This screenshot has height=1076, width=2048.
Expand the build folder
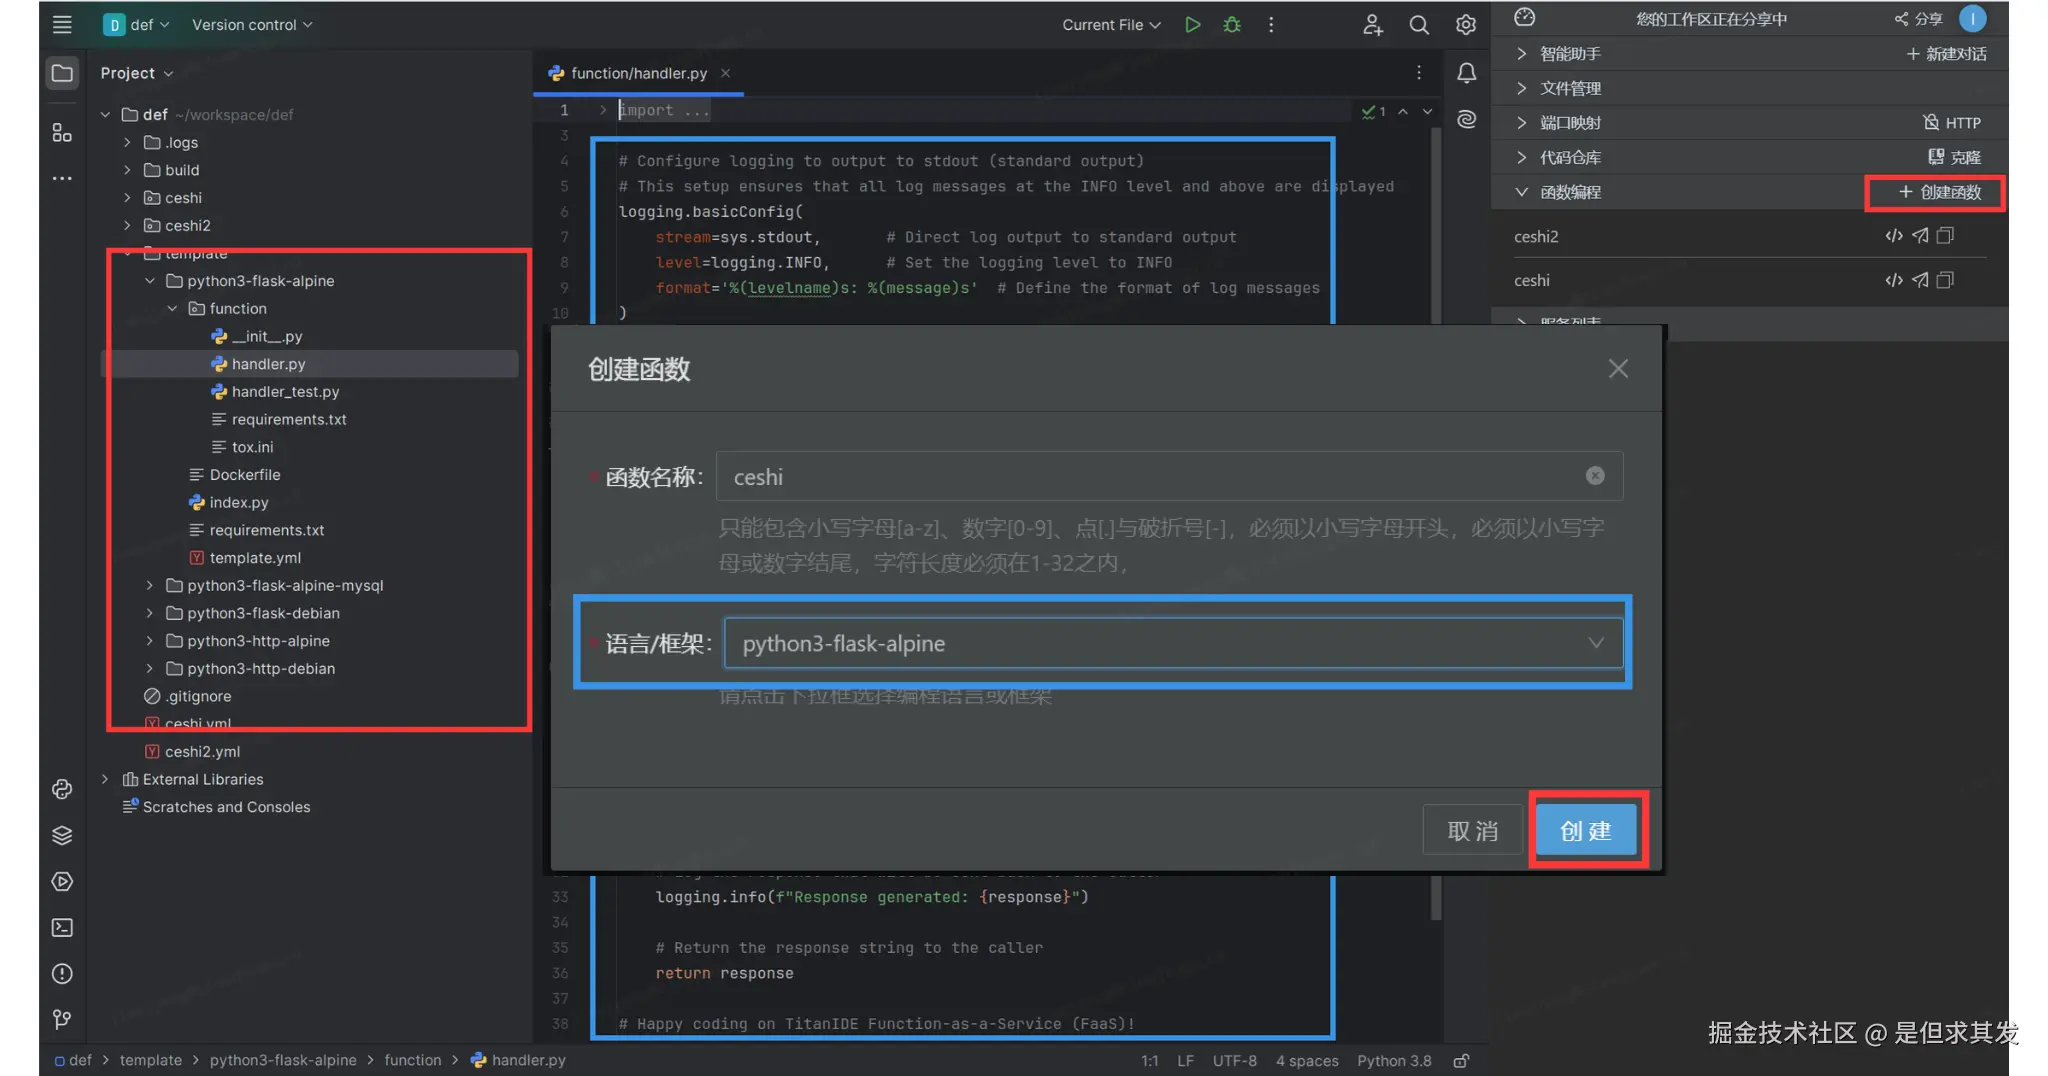pos(127,170)
